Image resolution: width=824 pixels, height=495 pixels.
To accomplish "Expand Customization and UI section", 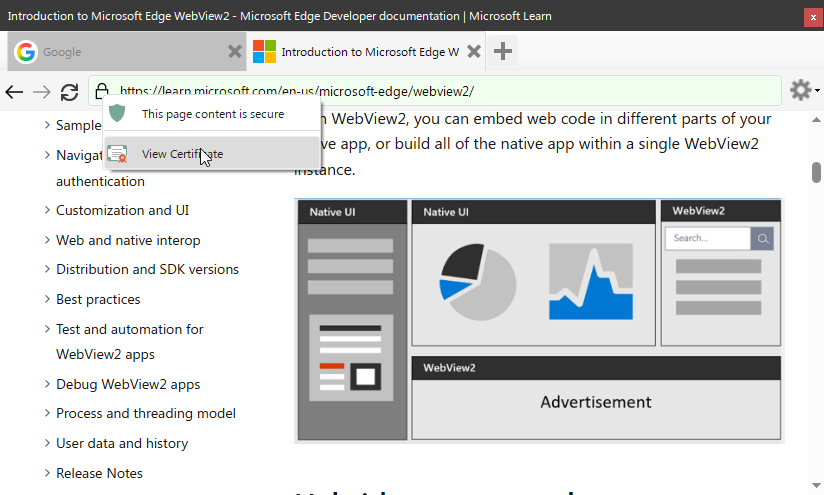I will (122, 210).
